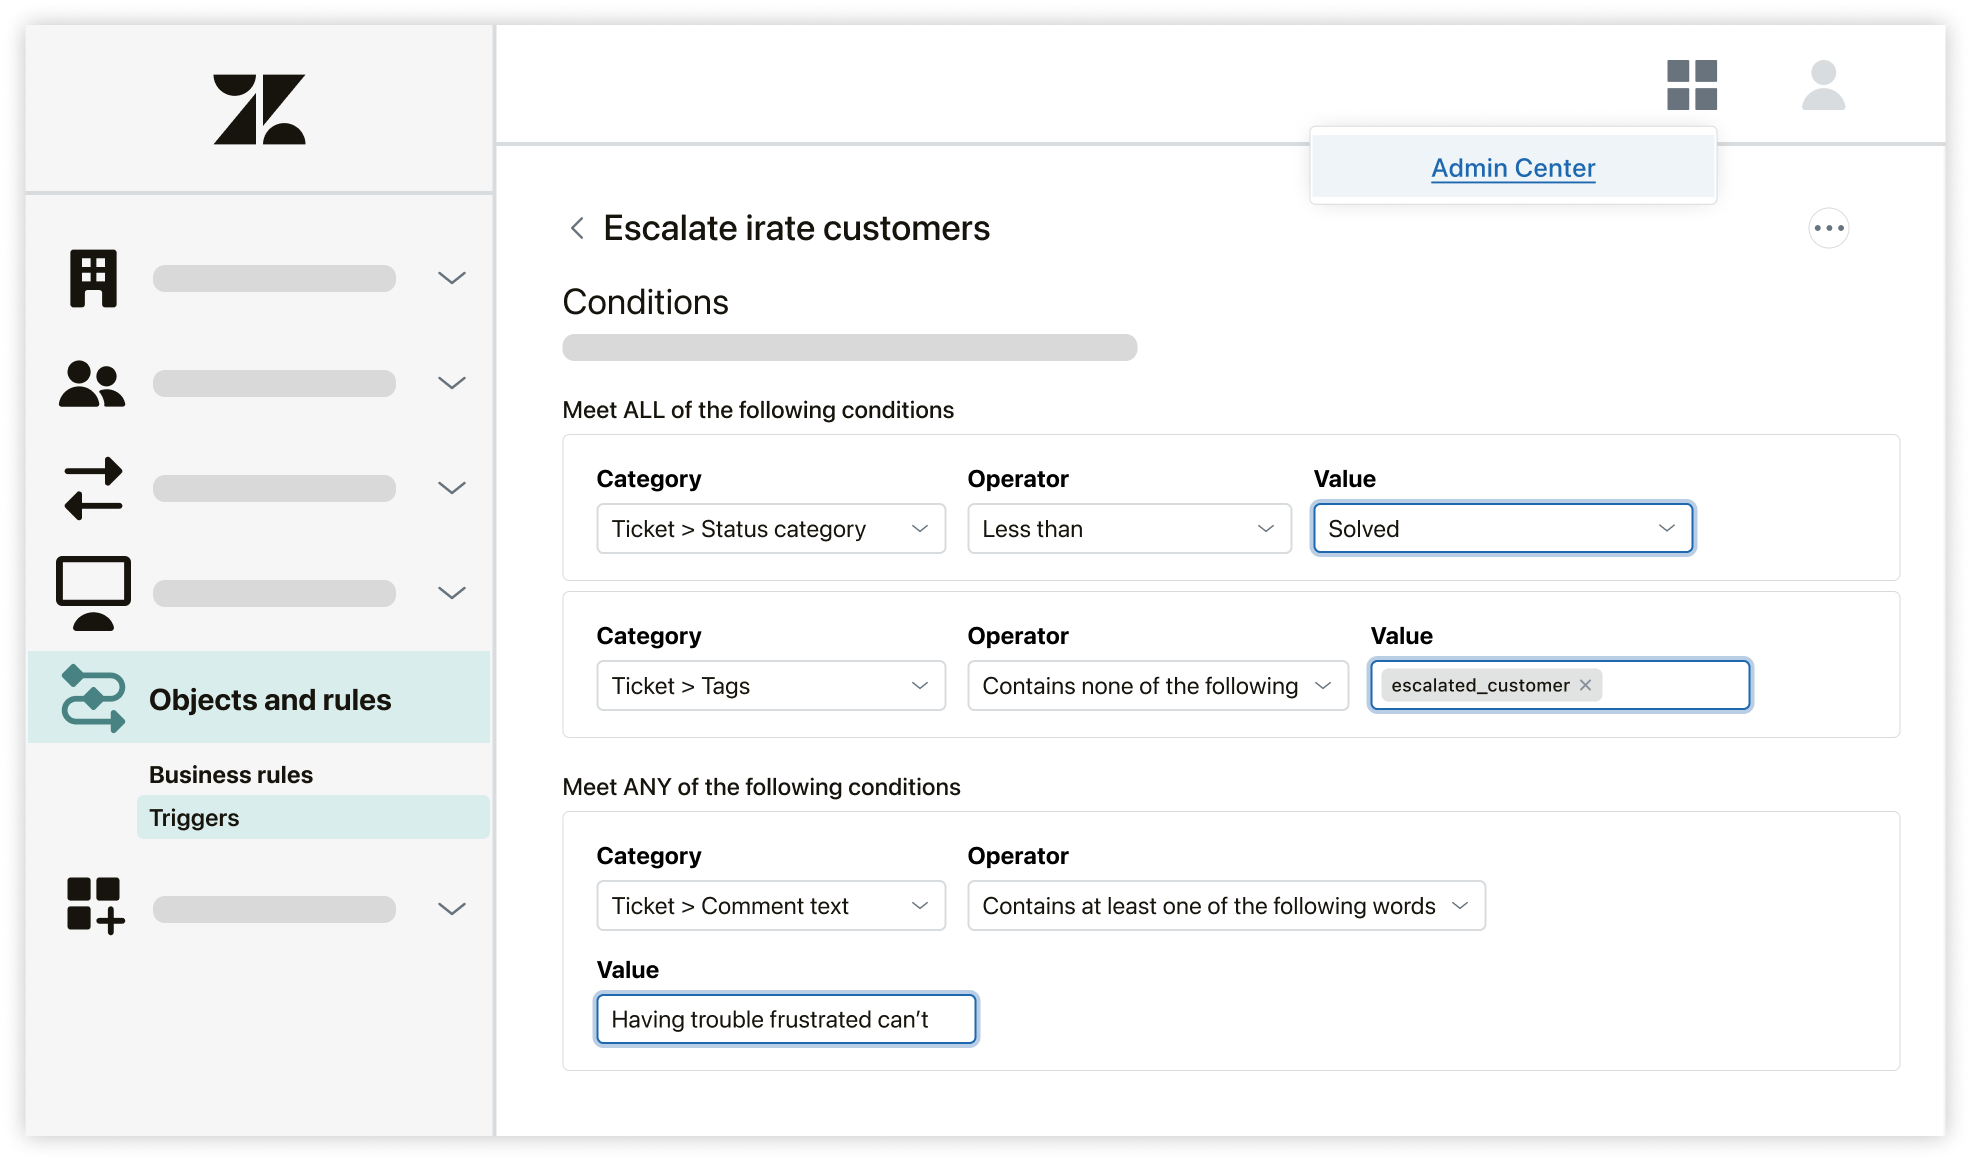1971x1161 pixels.
Task: Open the Ticket > Tags category dropdown
Action: (771, 686)
